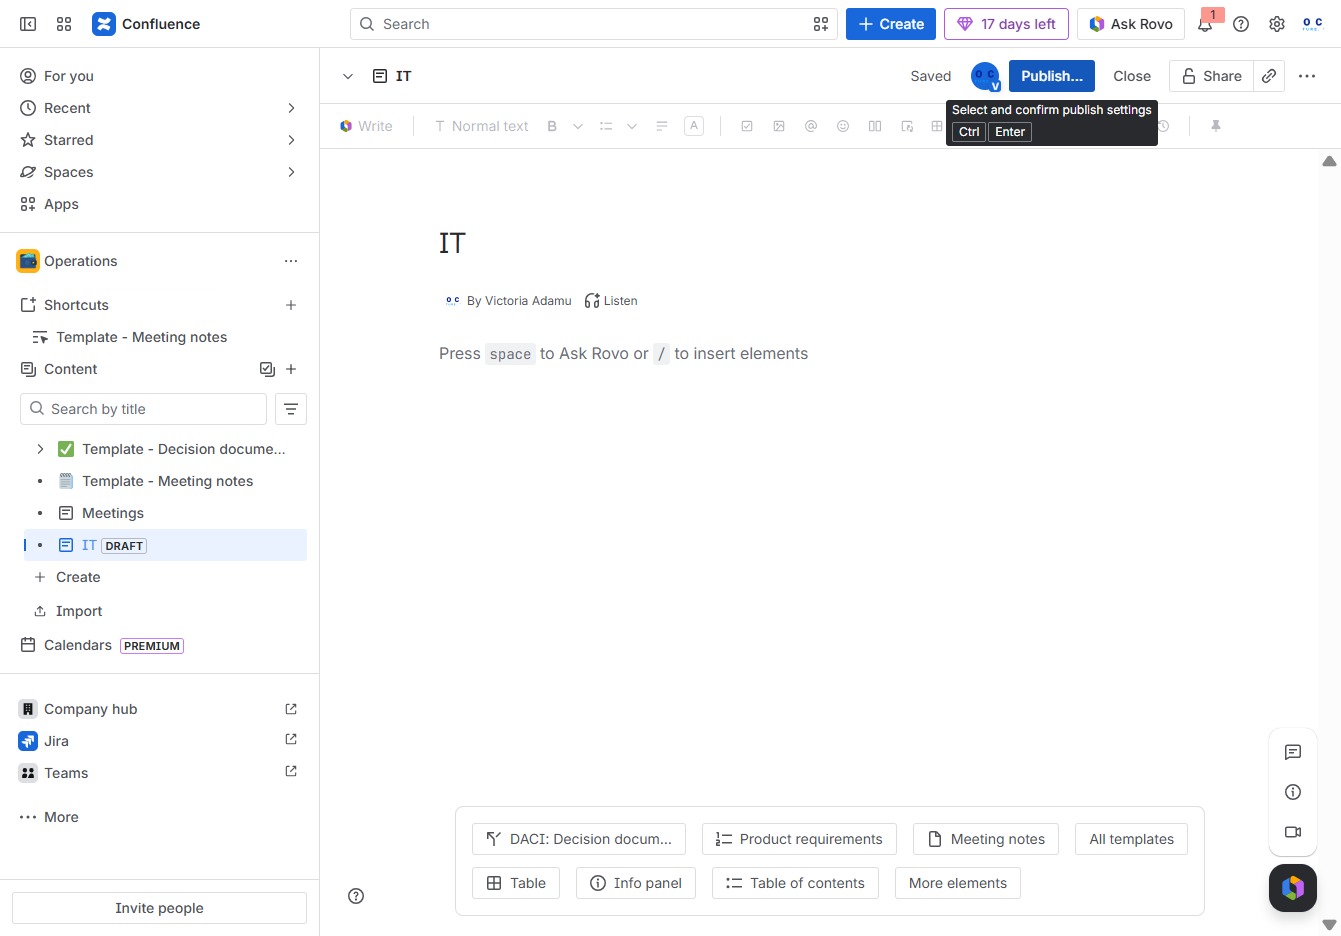Click the bulk select content icon
Screen dimensions: 1341x936
tap(267, 369)
